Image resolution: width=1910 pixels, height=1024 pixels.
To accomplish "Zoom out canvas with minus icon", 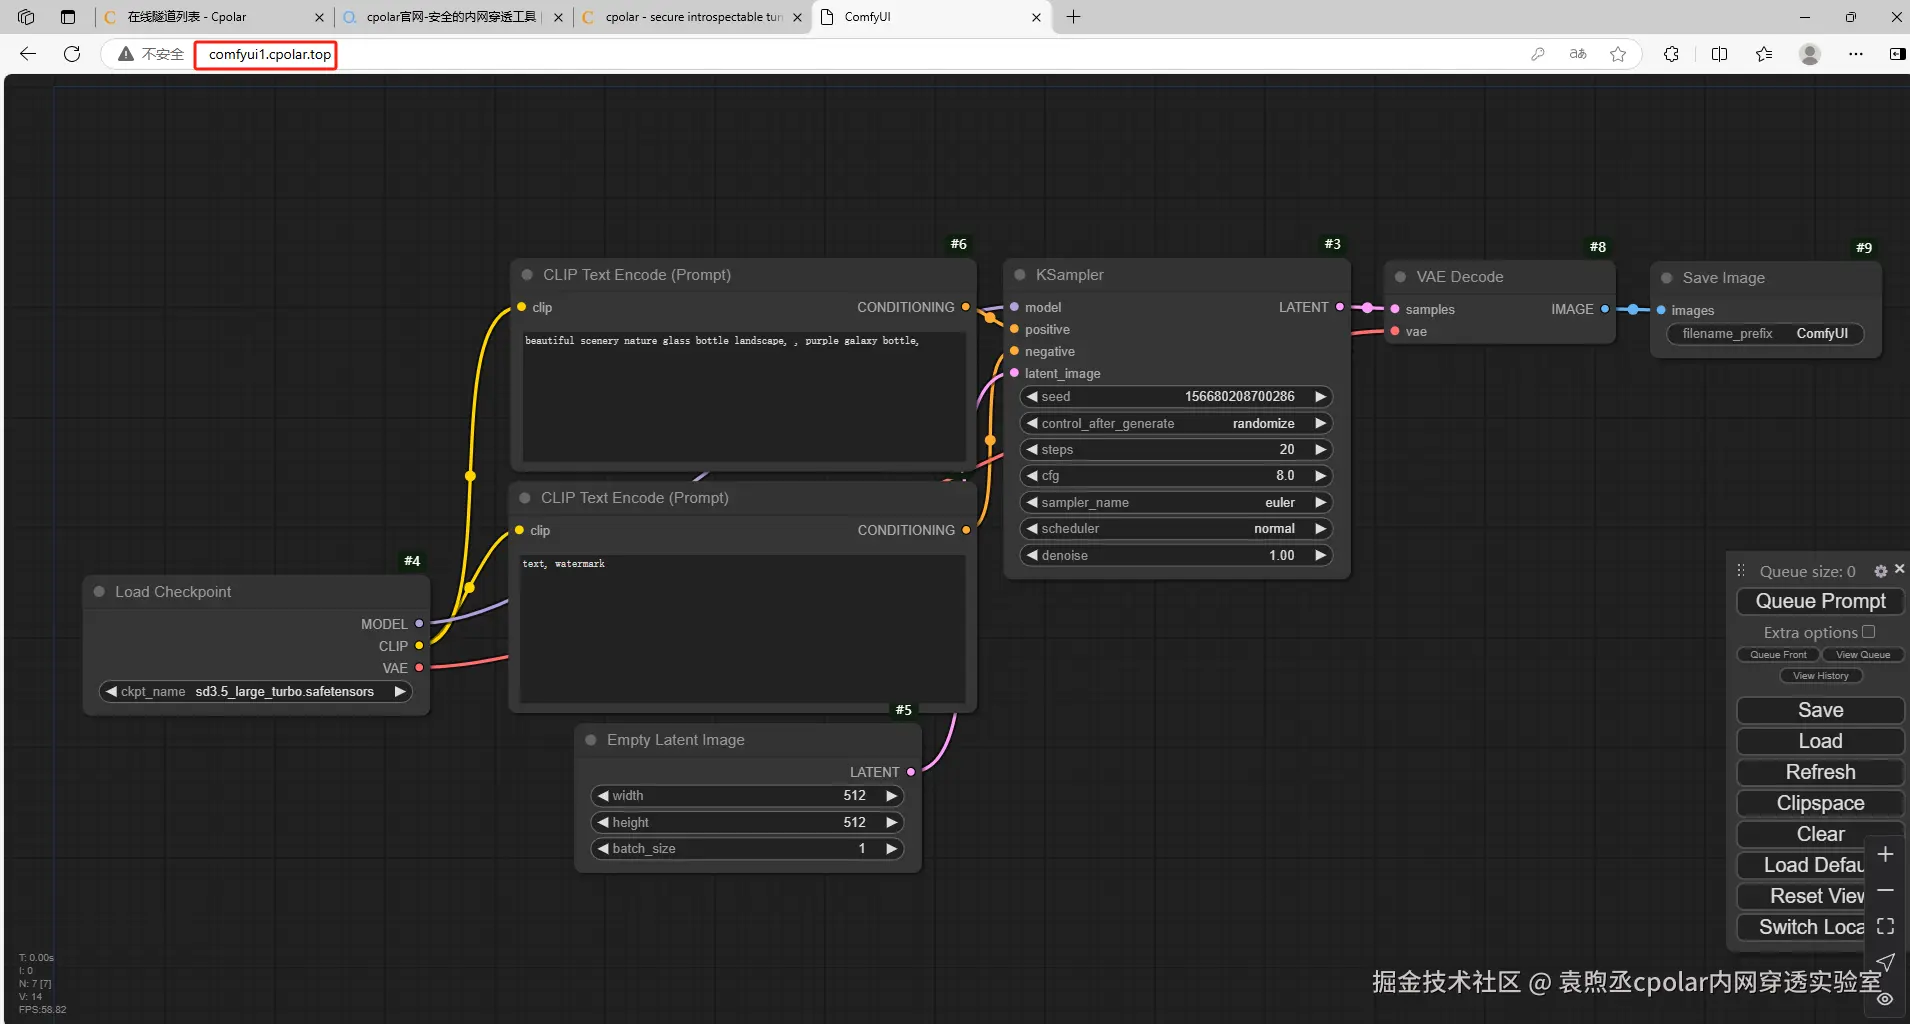I will 1885,890.
